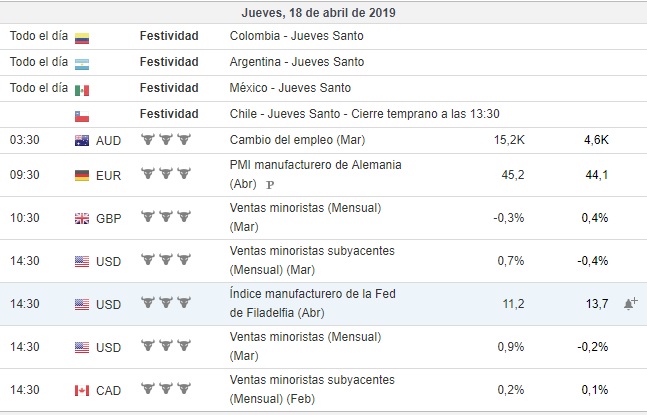Click bull importance icons on AUD row
This screenshot has height=415, width=647.
click(165, 139)
